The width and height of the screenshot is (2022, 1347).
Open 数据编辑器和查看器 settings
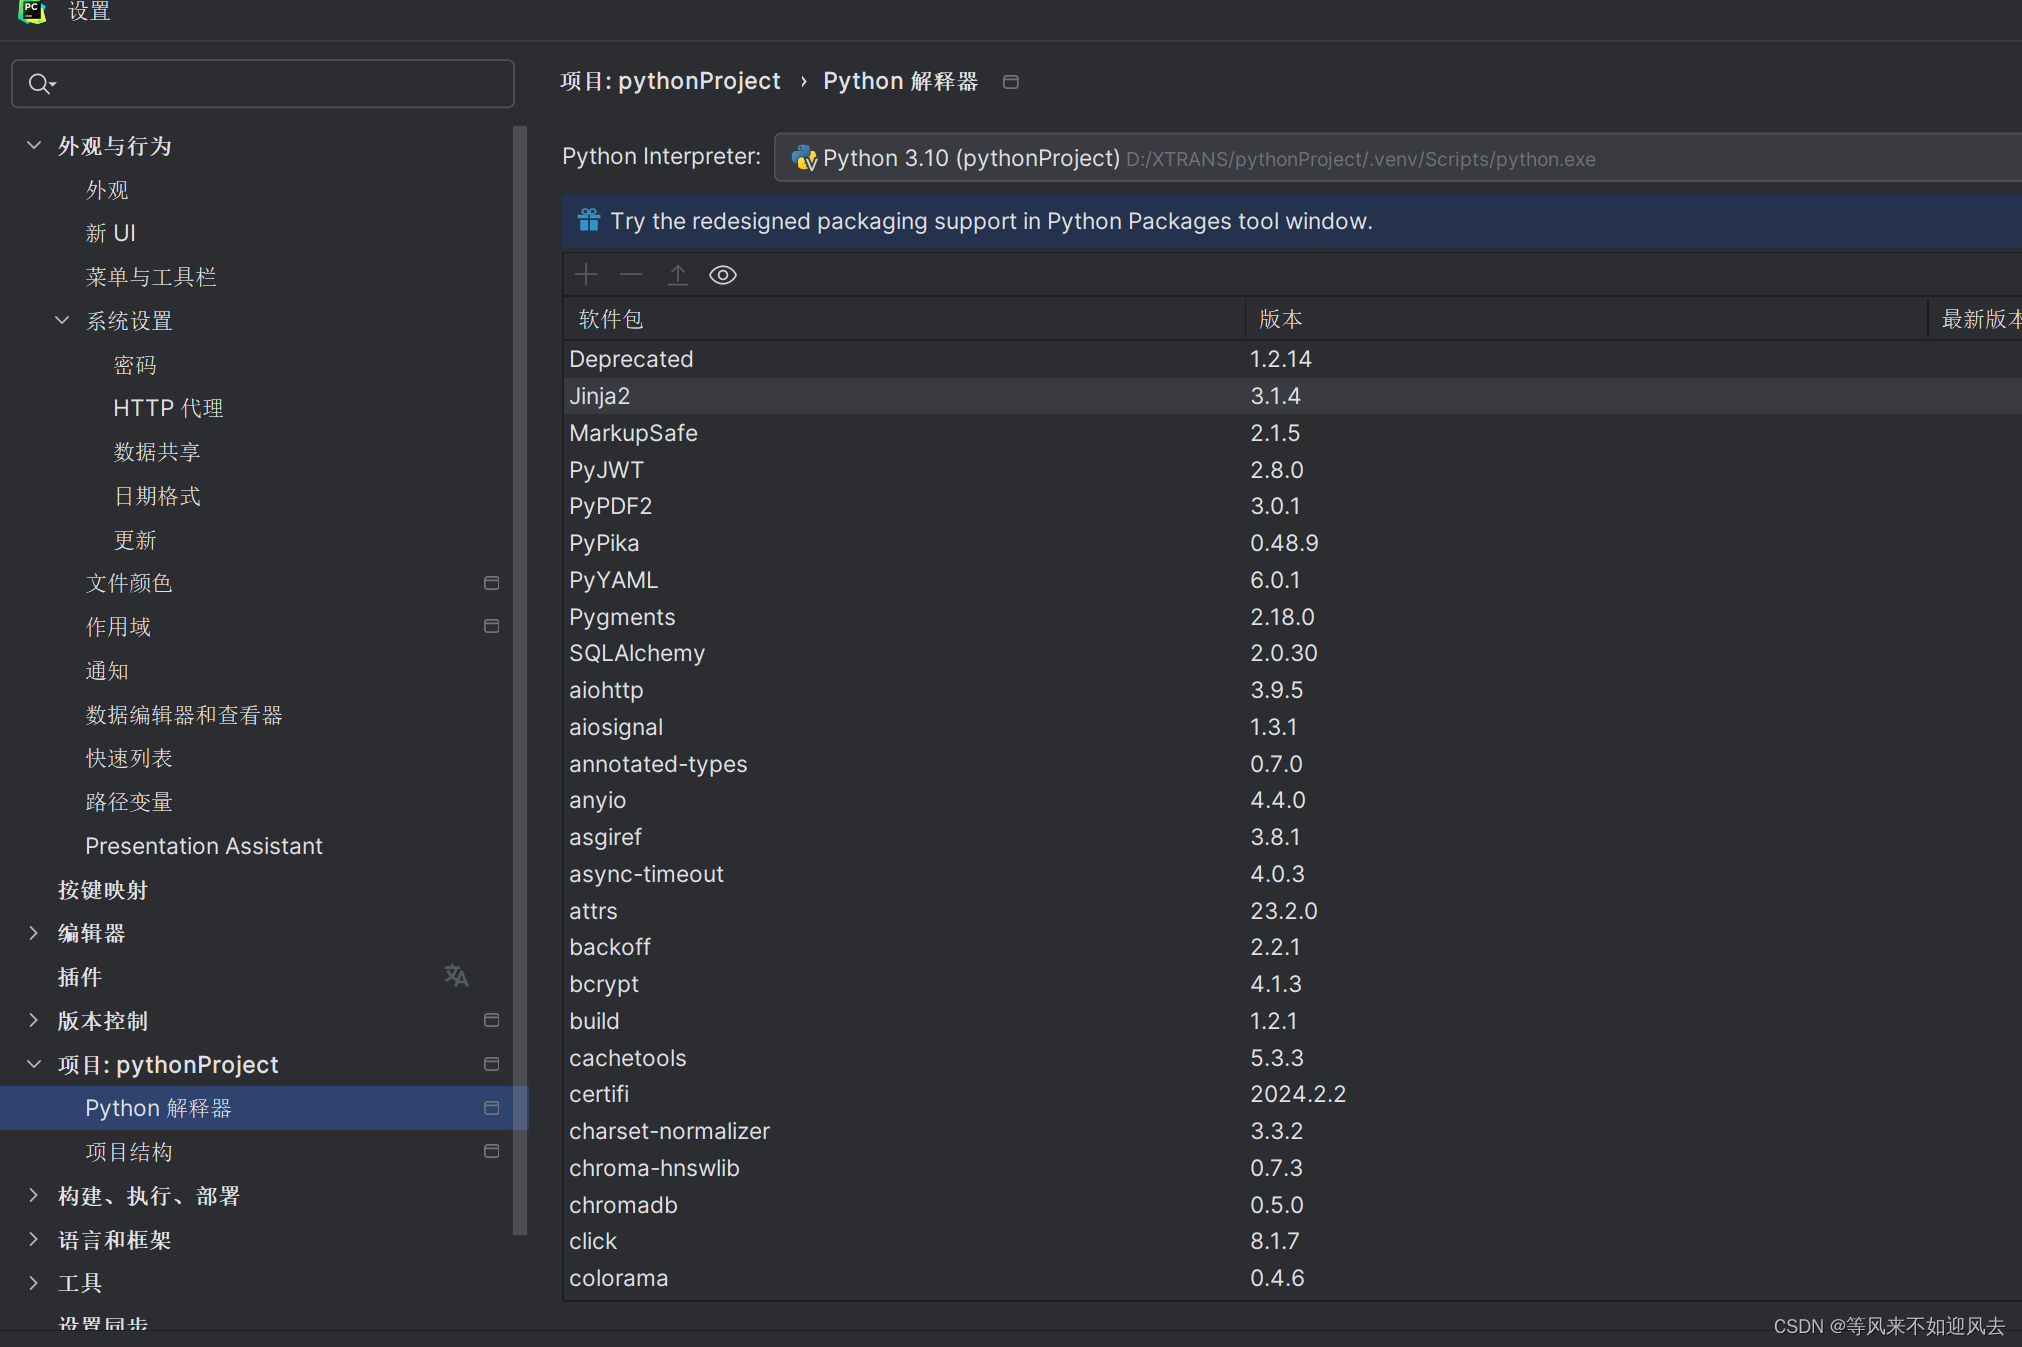pyautogui.click(x=184, y=715)
